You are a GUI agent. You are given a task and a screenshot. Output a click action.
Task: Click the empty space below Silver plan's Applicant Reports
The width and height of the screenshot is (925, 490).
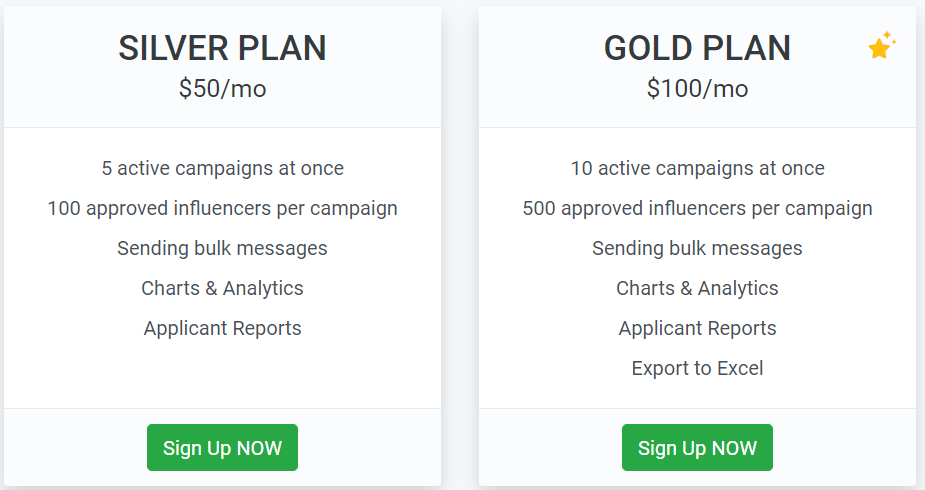pyautogui.click(x=222, y=371)
